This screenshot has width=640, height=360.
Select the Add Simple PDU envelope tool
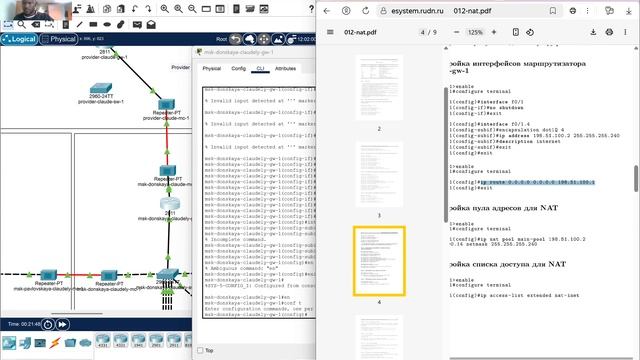click(137, 25)
